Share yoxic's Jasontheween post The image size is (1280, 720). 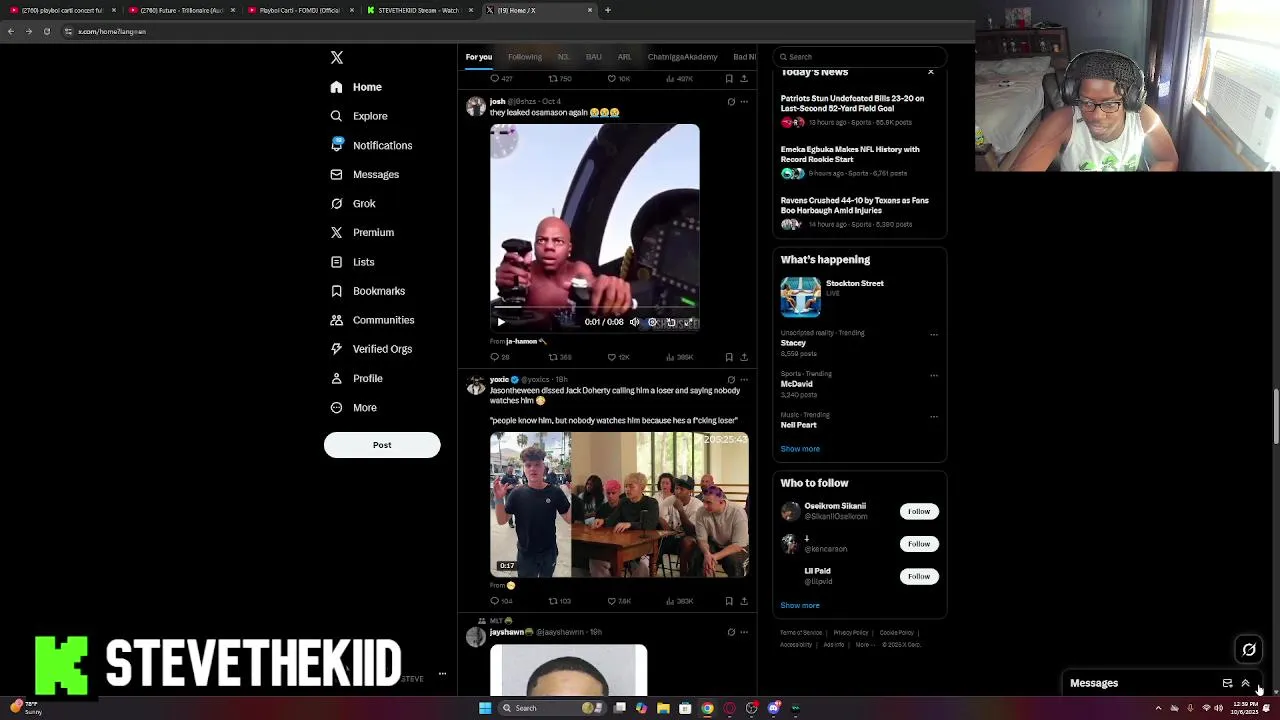click(x=743, y=601)
